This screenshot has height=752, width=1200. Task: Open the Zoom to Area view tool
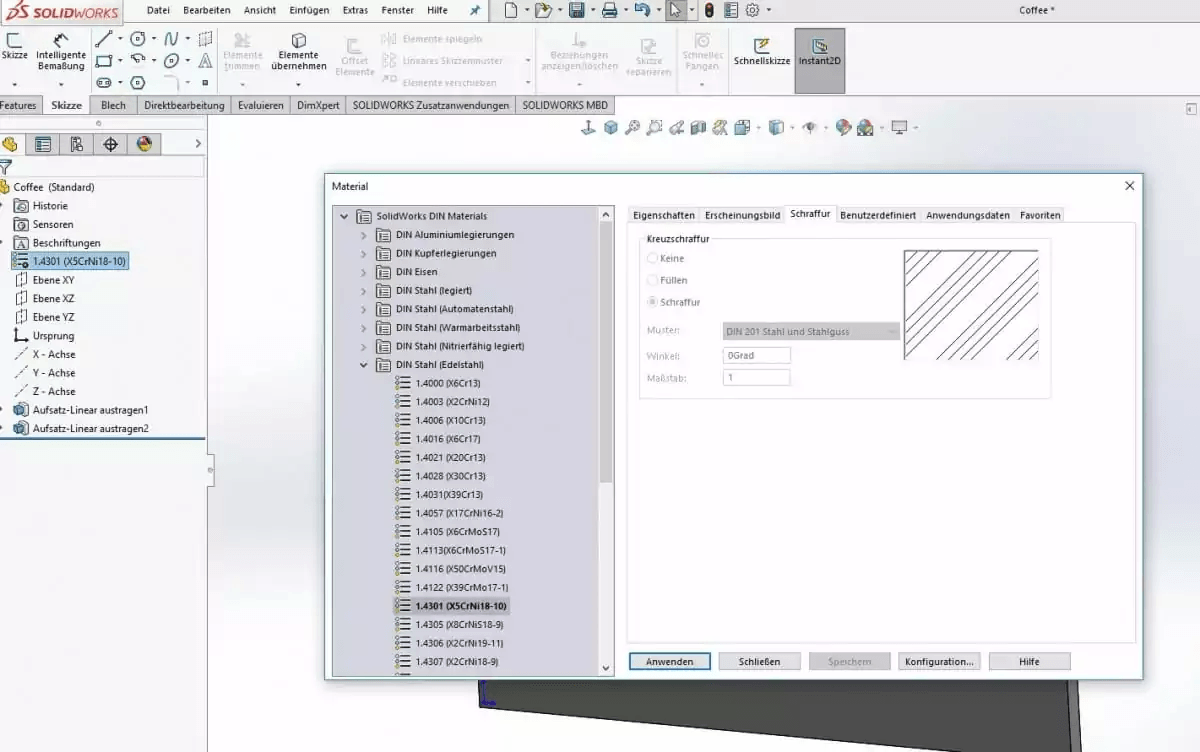653,127
